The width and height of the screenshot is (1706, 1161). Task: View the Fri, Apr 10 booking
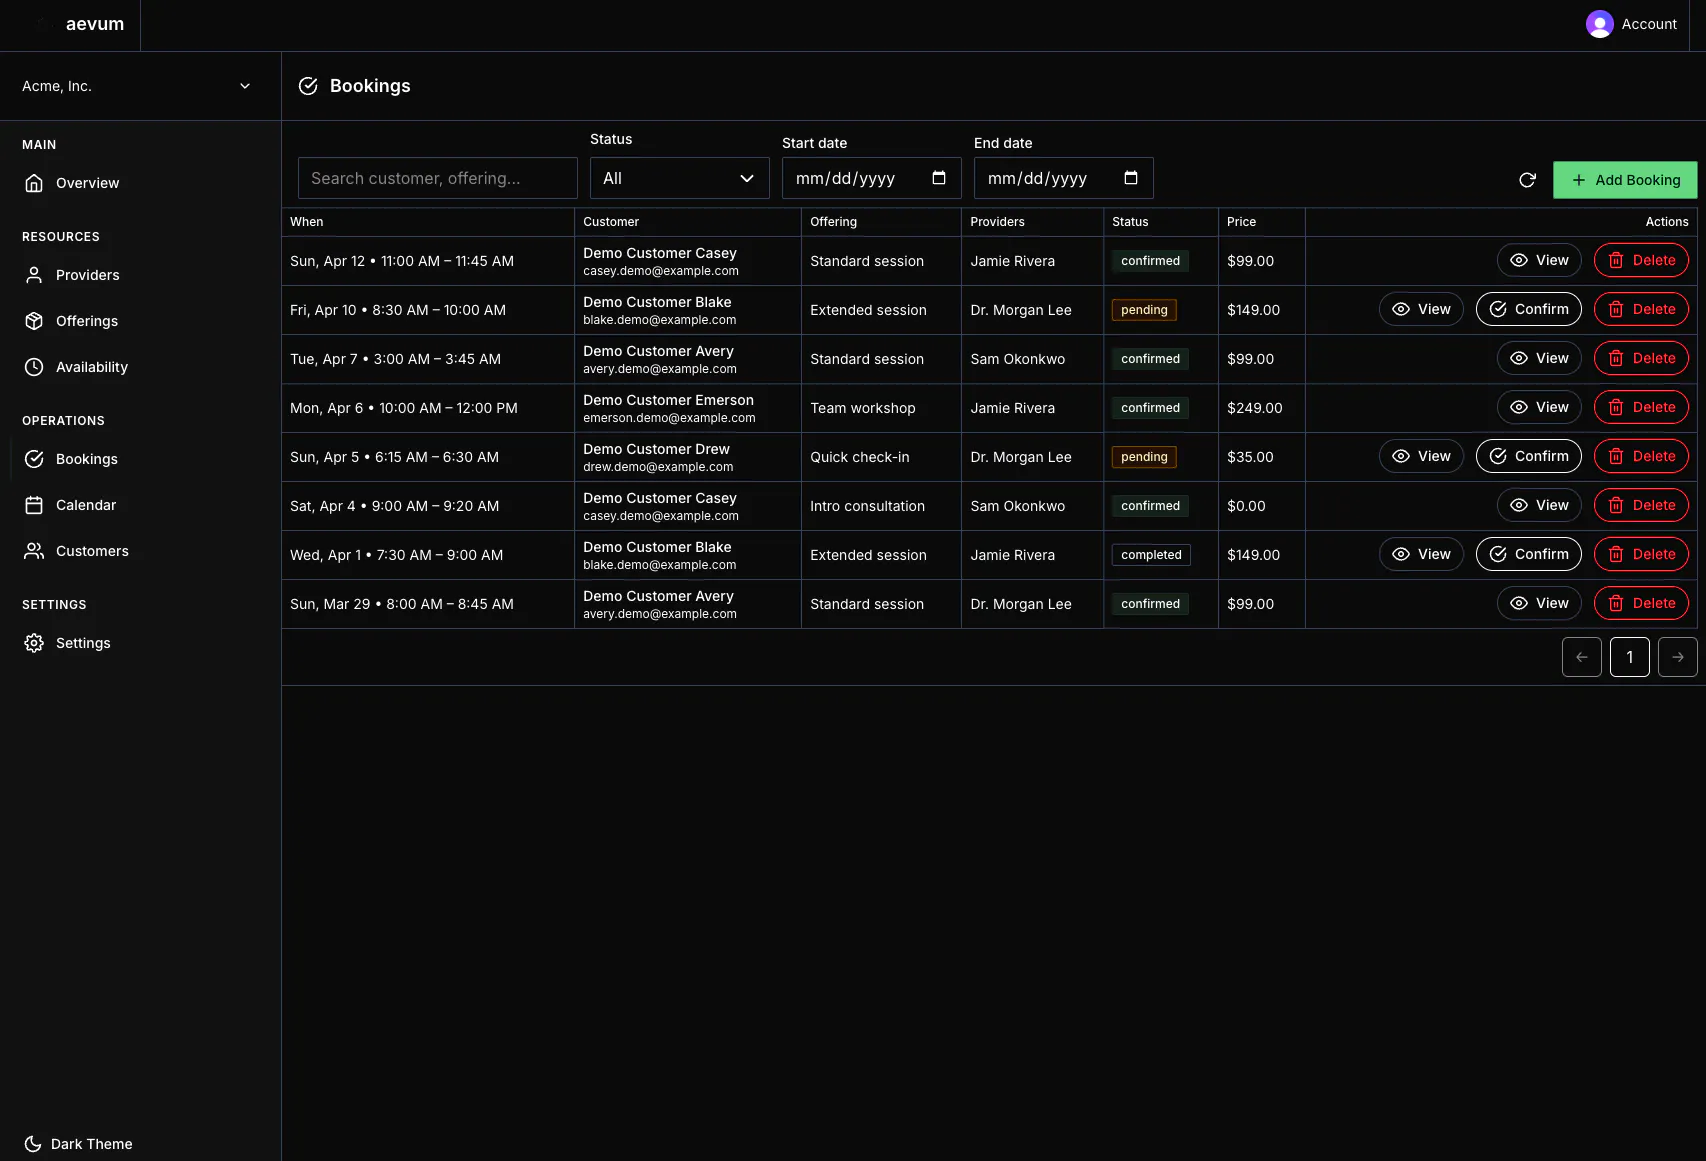pyautogui.click(x=1421, y=309)
